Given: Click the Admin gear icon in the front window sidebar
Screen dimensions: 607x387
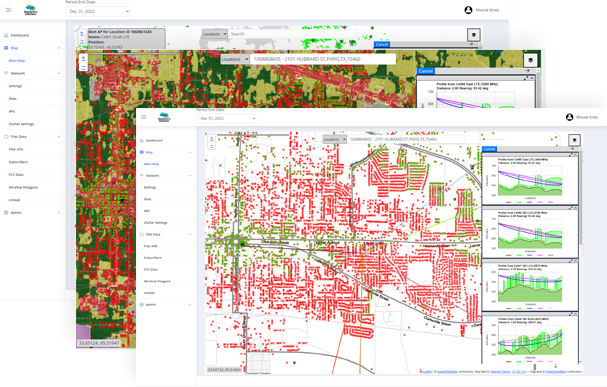Looking at the screenshot, I should click(142, 305).
